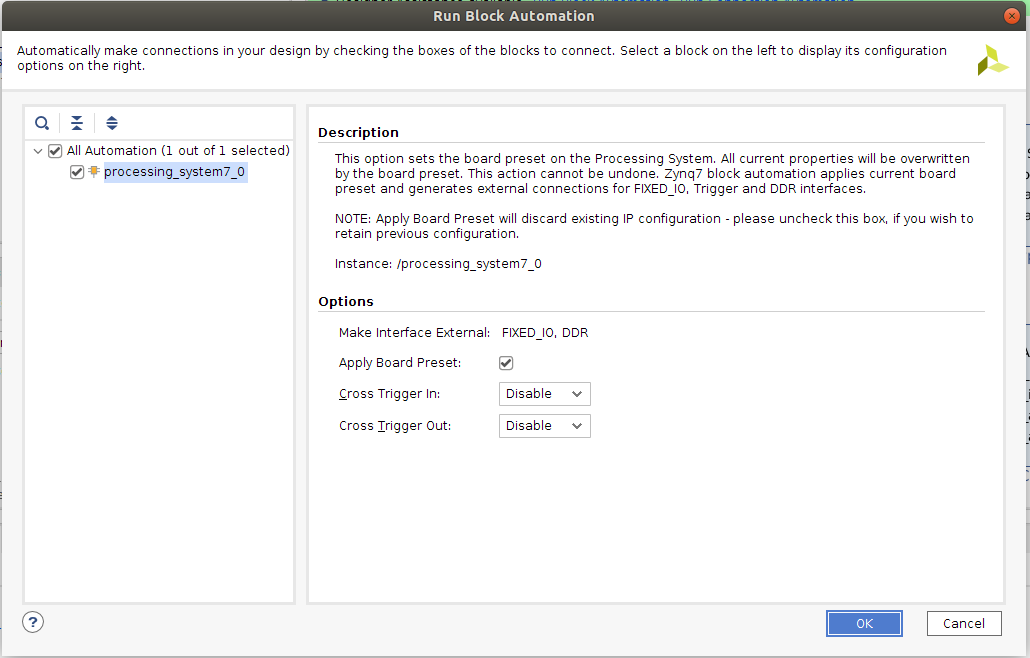Open the Cross Trigger In dropdown
This screenshot has height=658, width=1030.
(544, 394)
